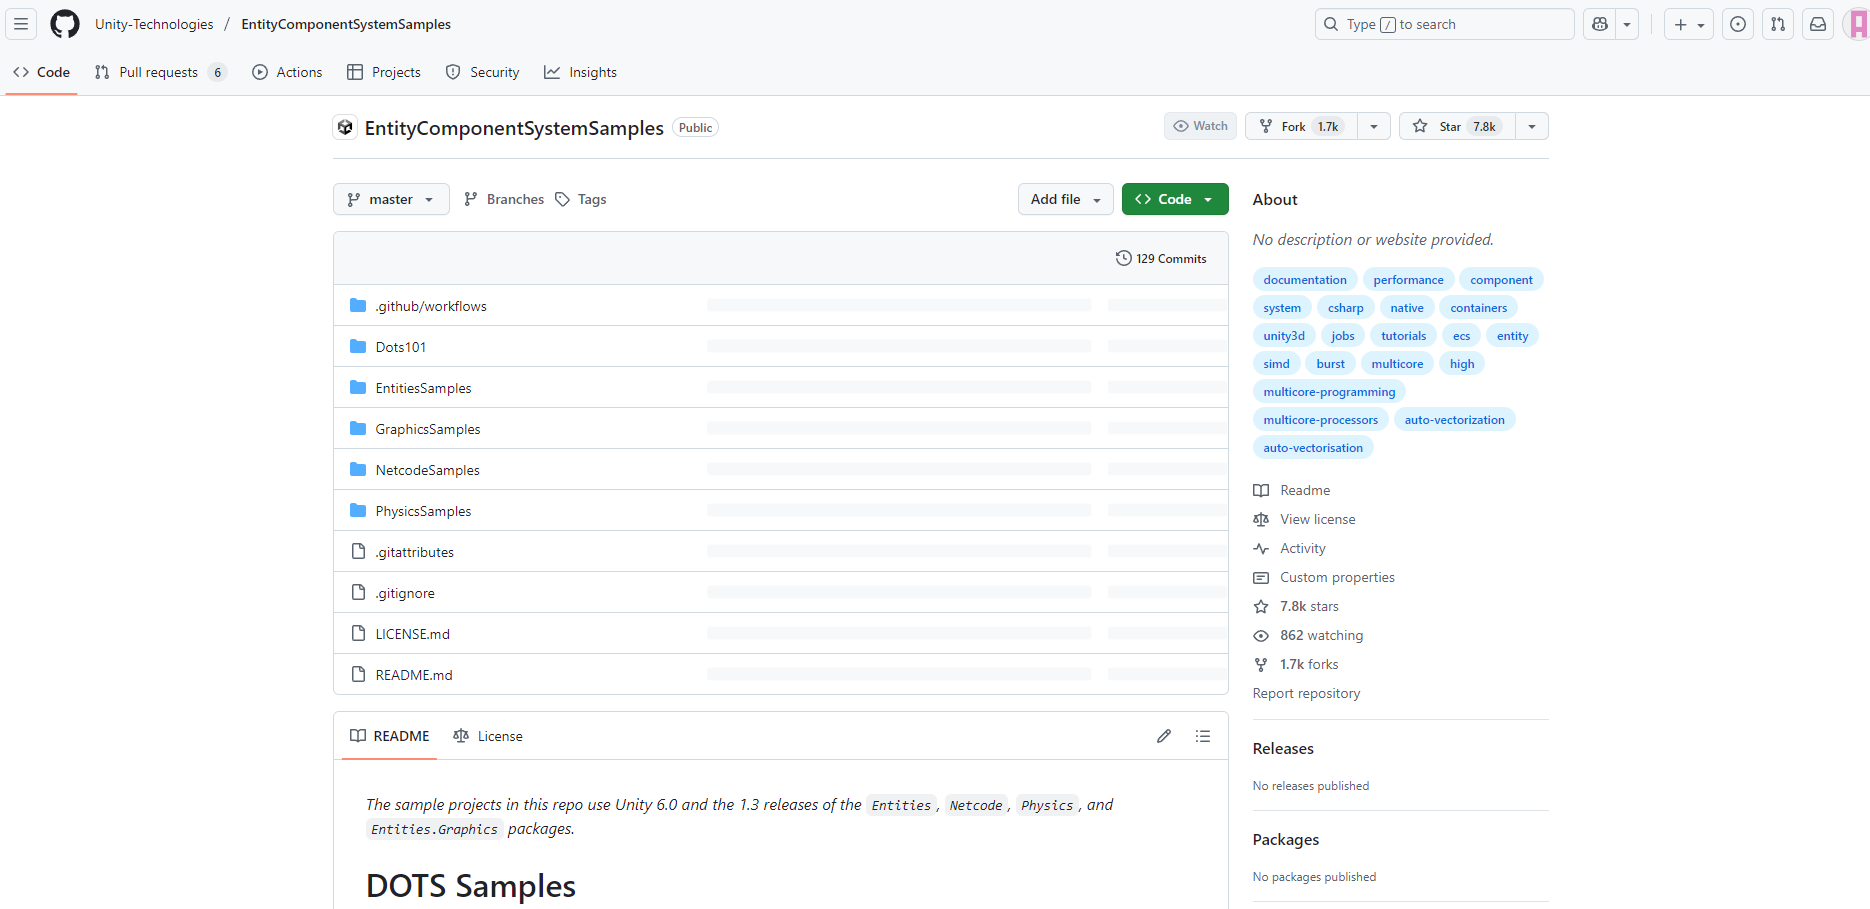Open the Pull requests tab
This screenshot has height=909, width=1870.
[161, 72]
